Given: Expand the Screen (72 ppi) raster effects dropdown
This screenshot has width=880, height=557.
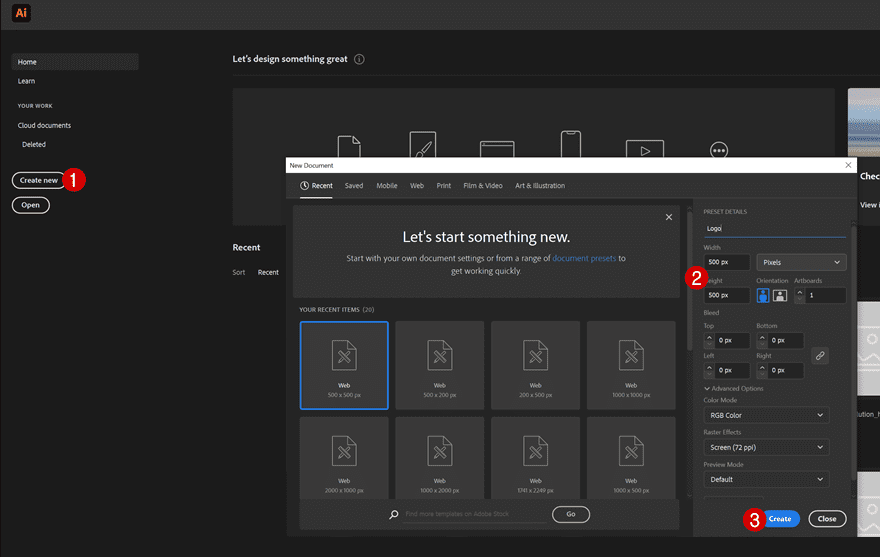Looking at the screenshot, I should click(765, 447).
